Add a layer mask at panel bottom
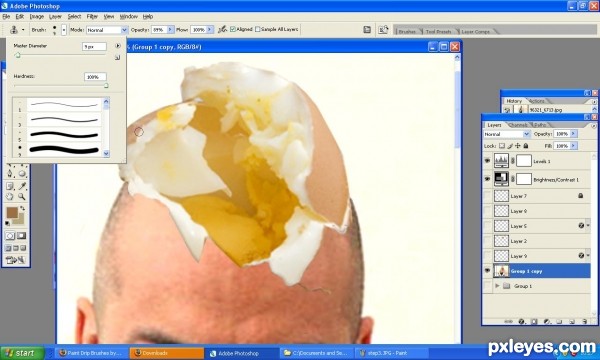Image resolution: width=600 pixels, height=360 pixels. click(534, 322)
